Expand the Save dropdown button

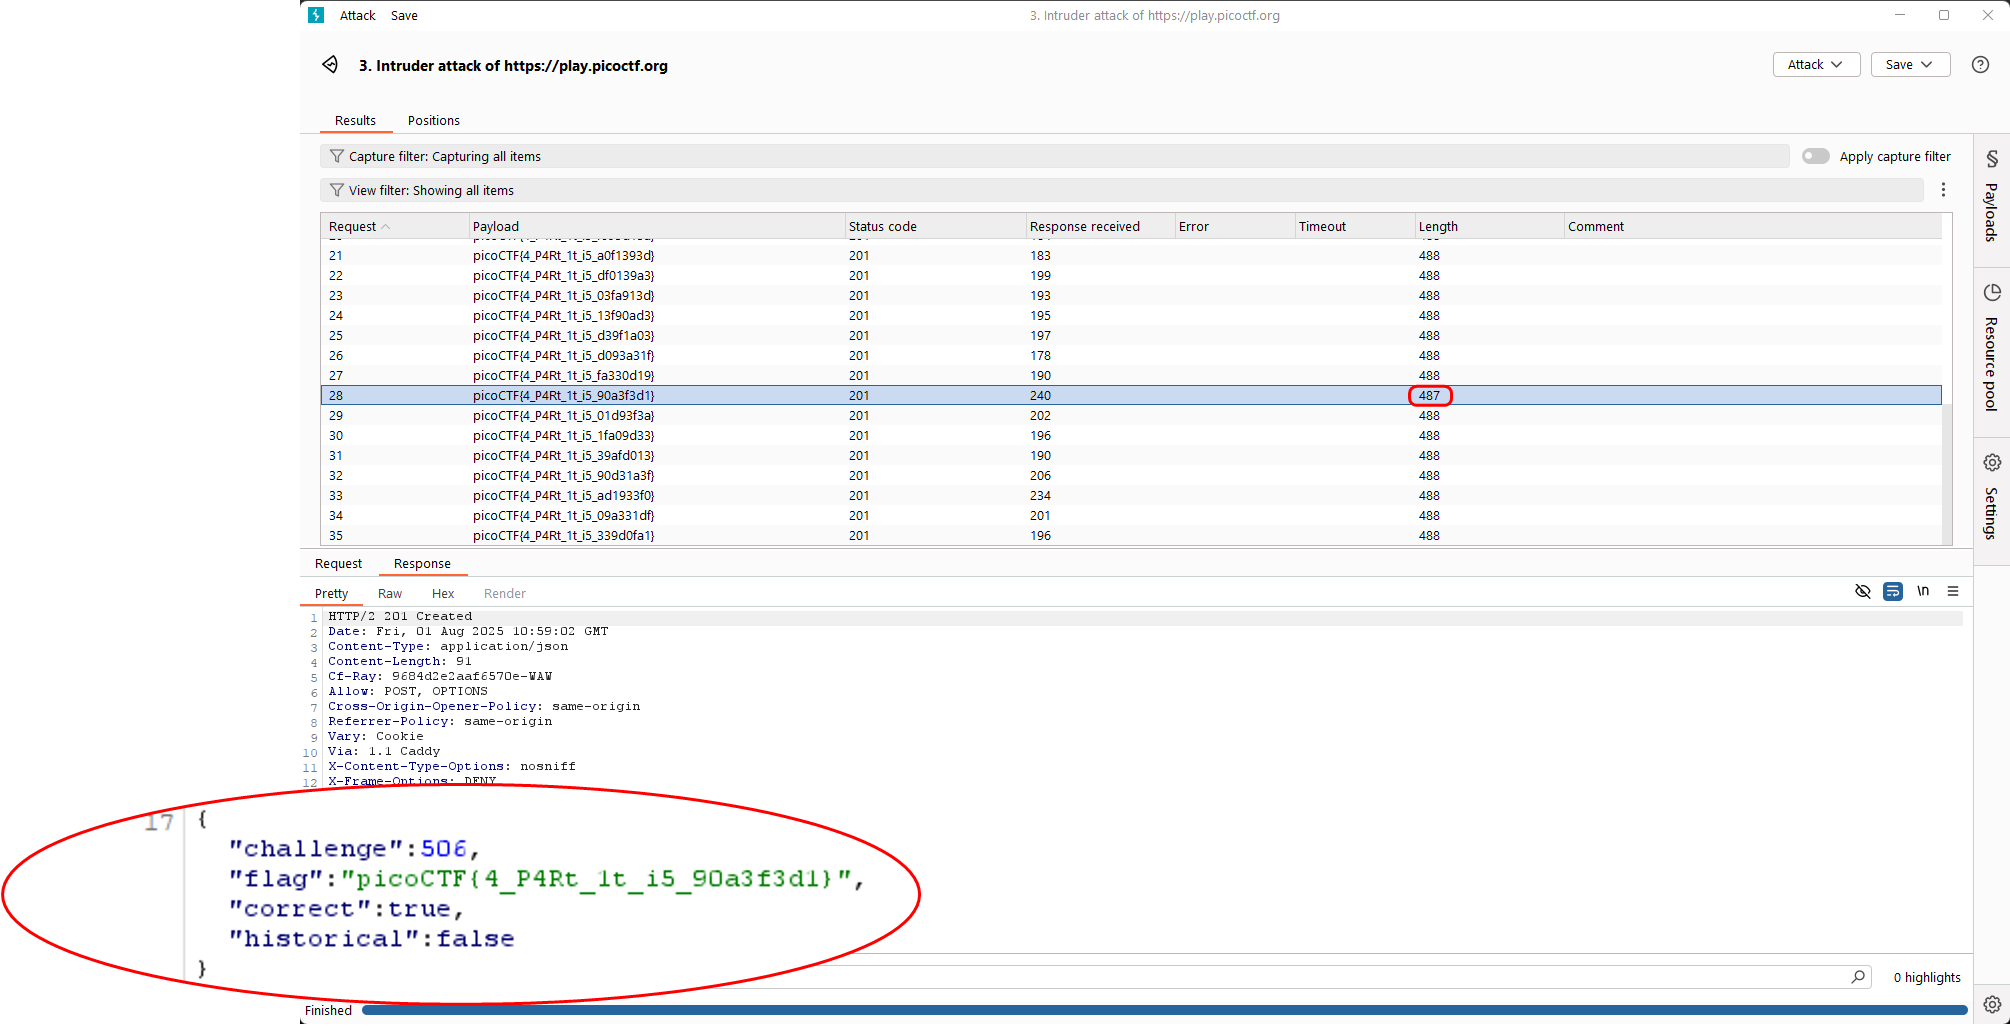point(1909,65)
